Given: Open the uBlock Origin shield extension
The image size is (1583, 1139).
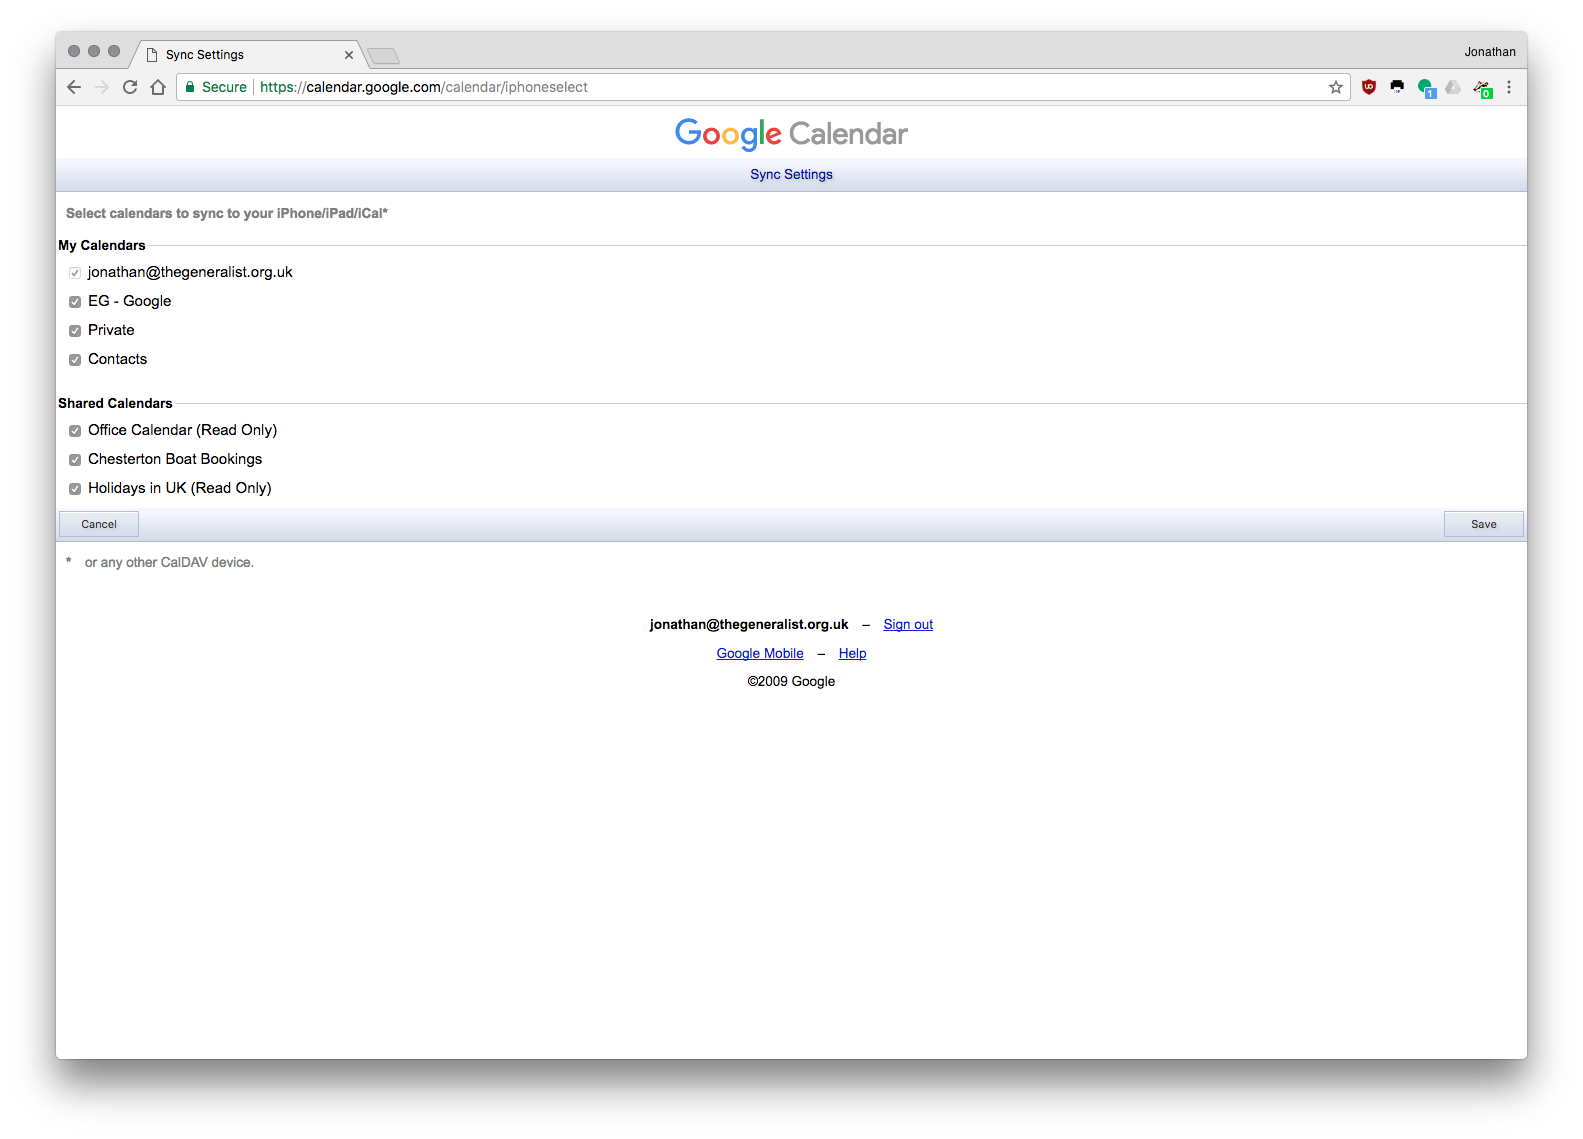Looking at the screenshot, I should (1369, 87).
